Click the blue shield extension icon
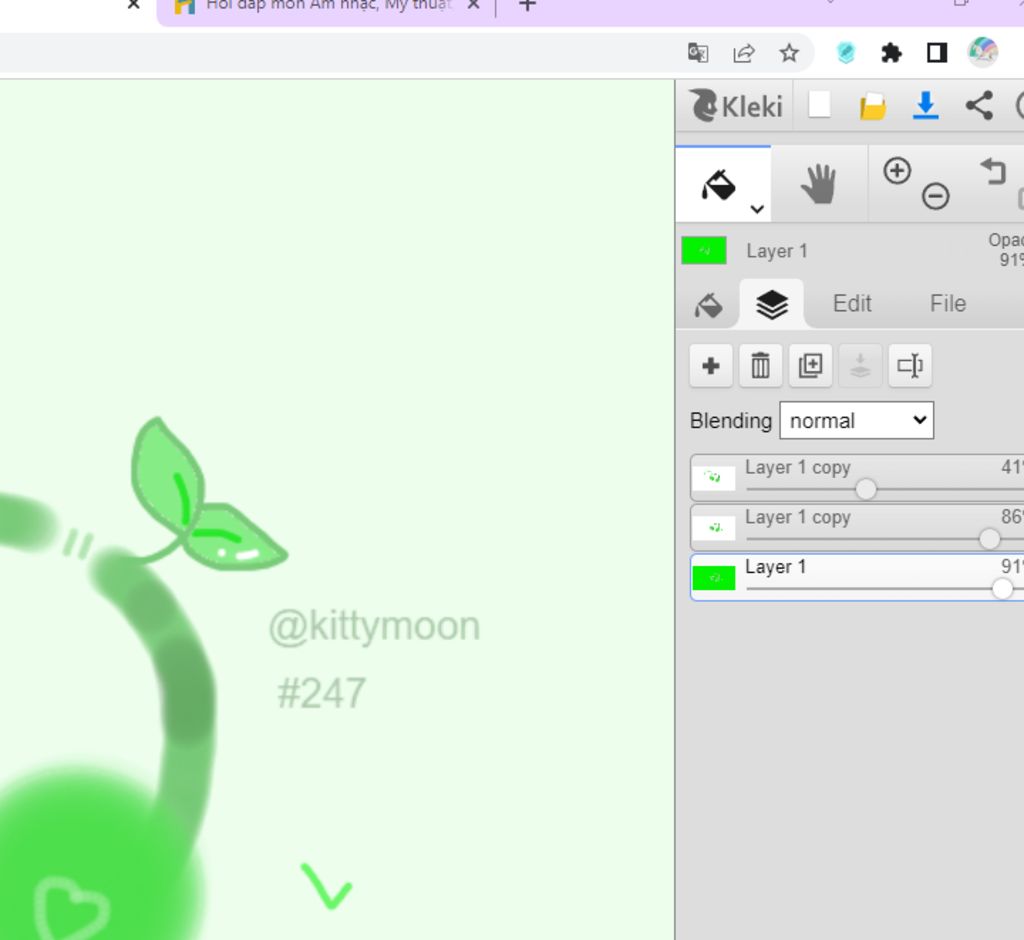Viewport: 1024px width, 940px height. 846,53
